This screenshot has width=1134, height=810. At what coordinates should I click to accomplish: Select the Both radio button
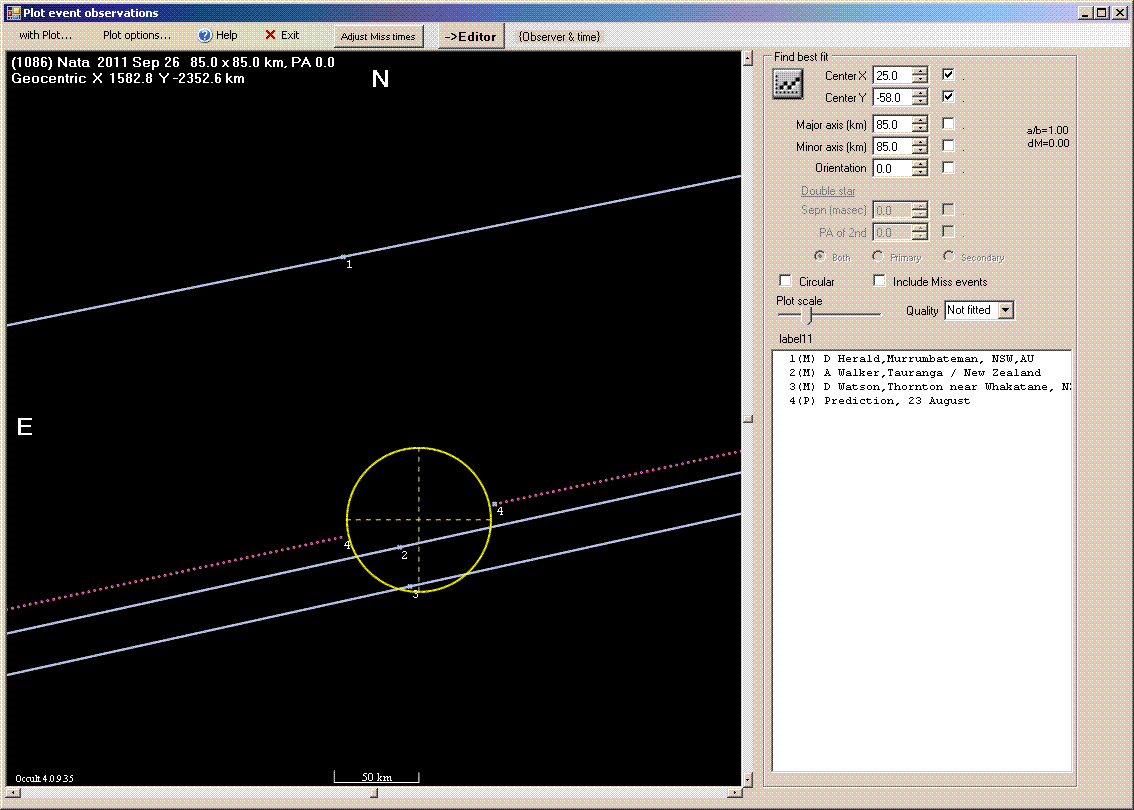click(819, 256)
